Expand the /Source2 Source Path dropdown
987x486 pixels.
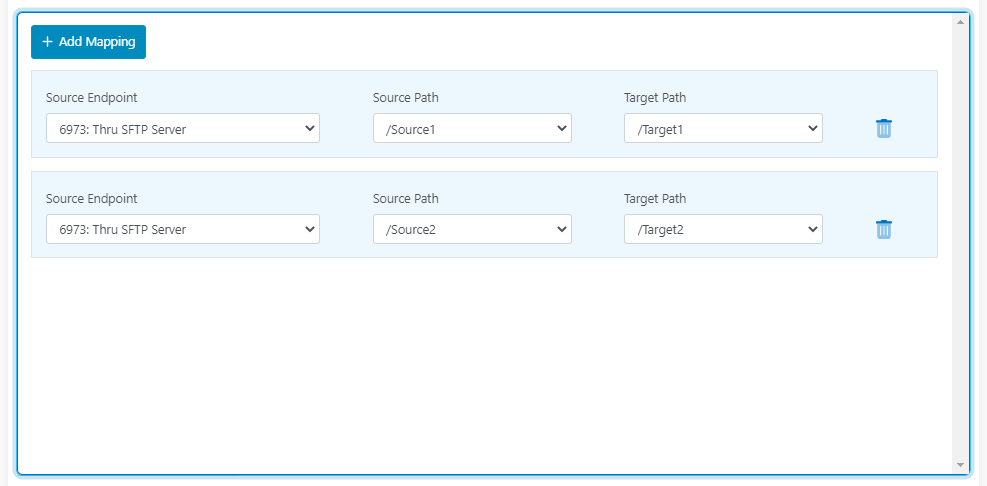(471, 229)
